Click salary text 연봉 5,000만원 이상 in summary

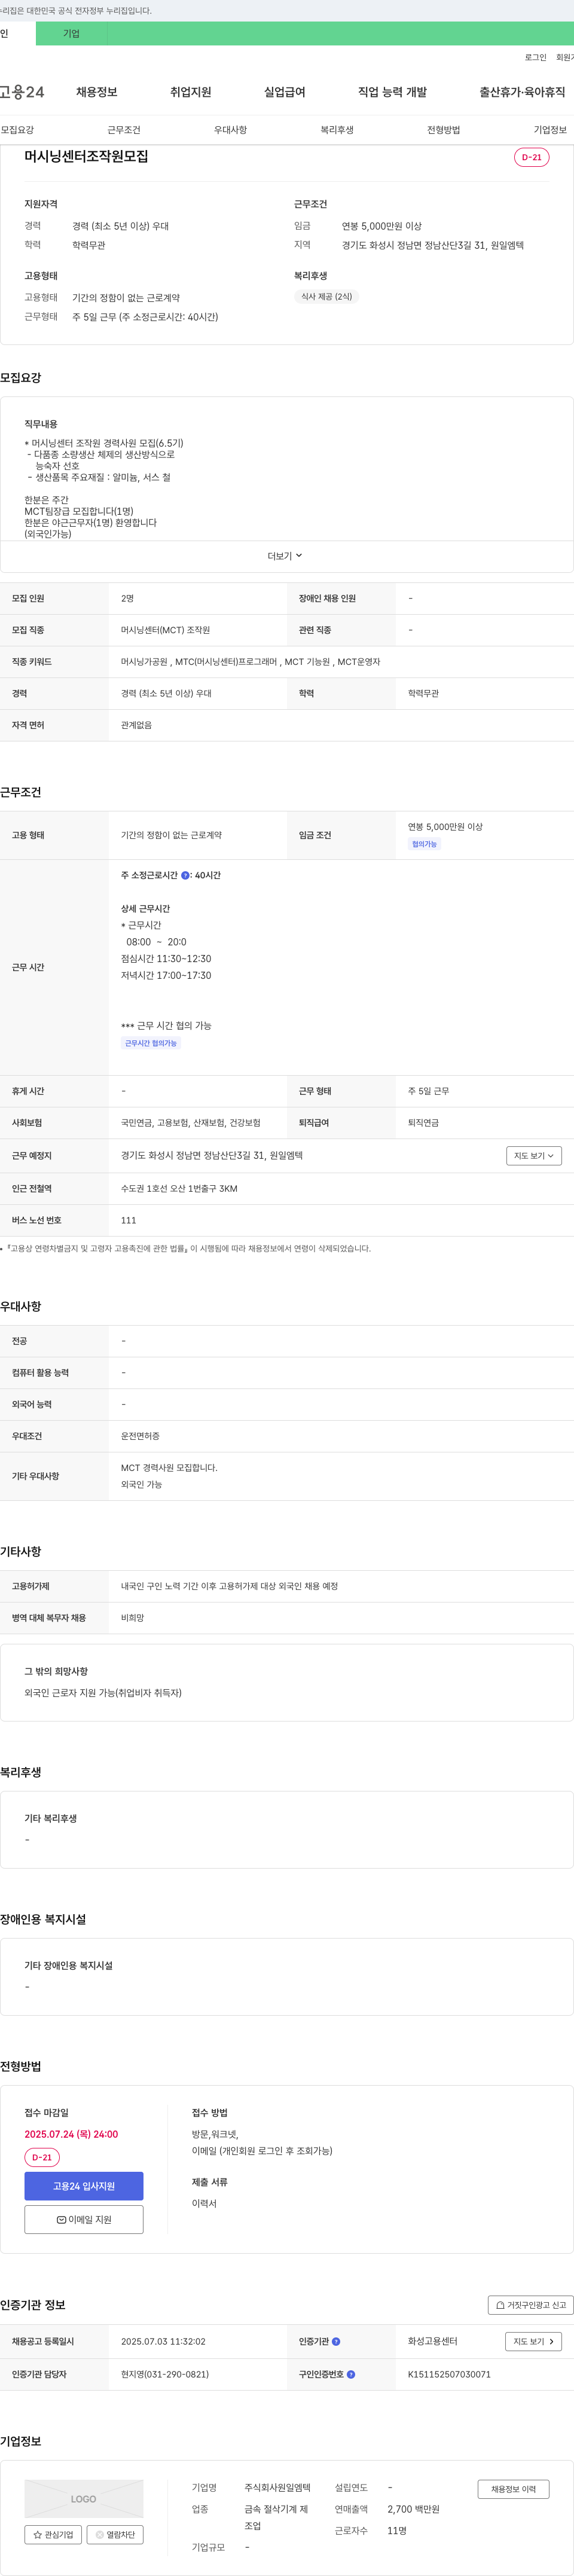pyautogui.click(x=382, y=226)
